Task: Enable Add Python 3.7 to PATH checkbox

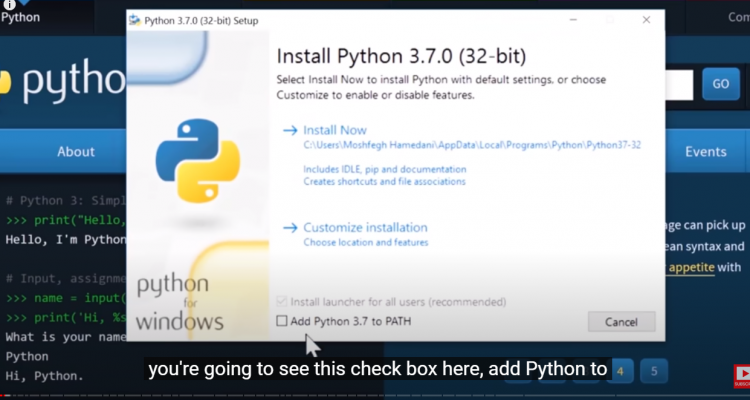Action: [x=282, y=321]
